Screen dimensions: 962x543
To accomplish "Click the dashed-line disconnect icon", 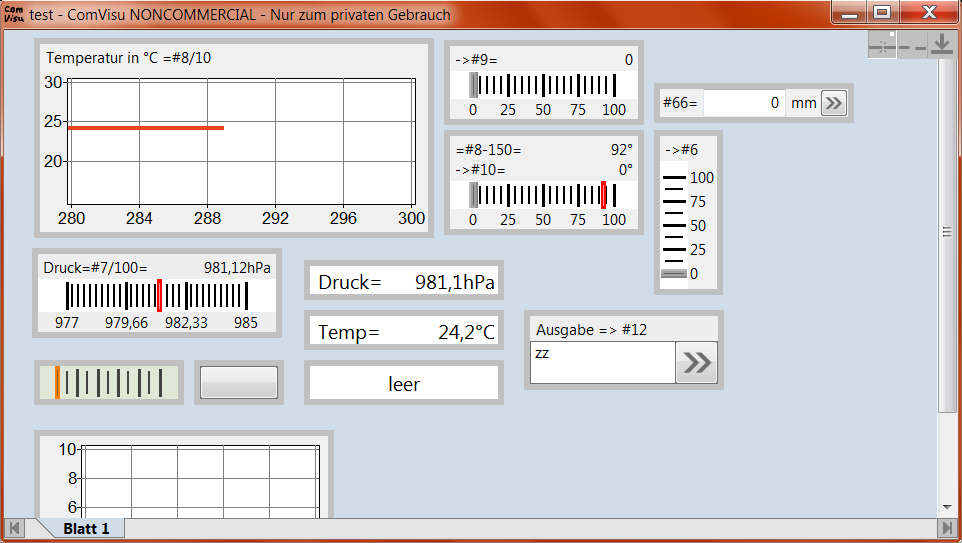I will coord(912,45).
